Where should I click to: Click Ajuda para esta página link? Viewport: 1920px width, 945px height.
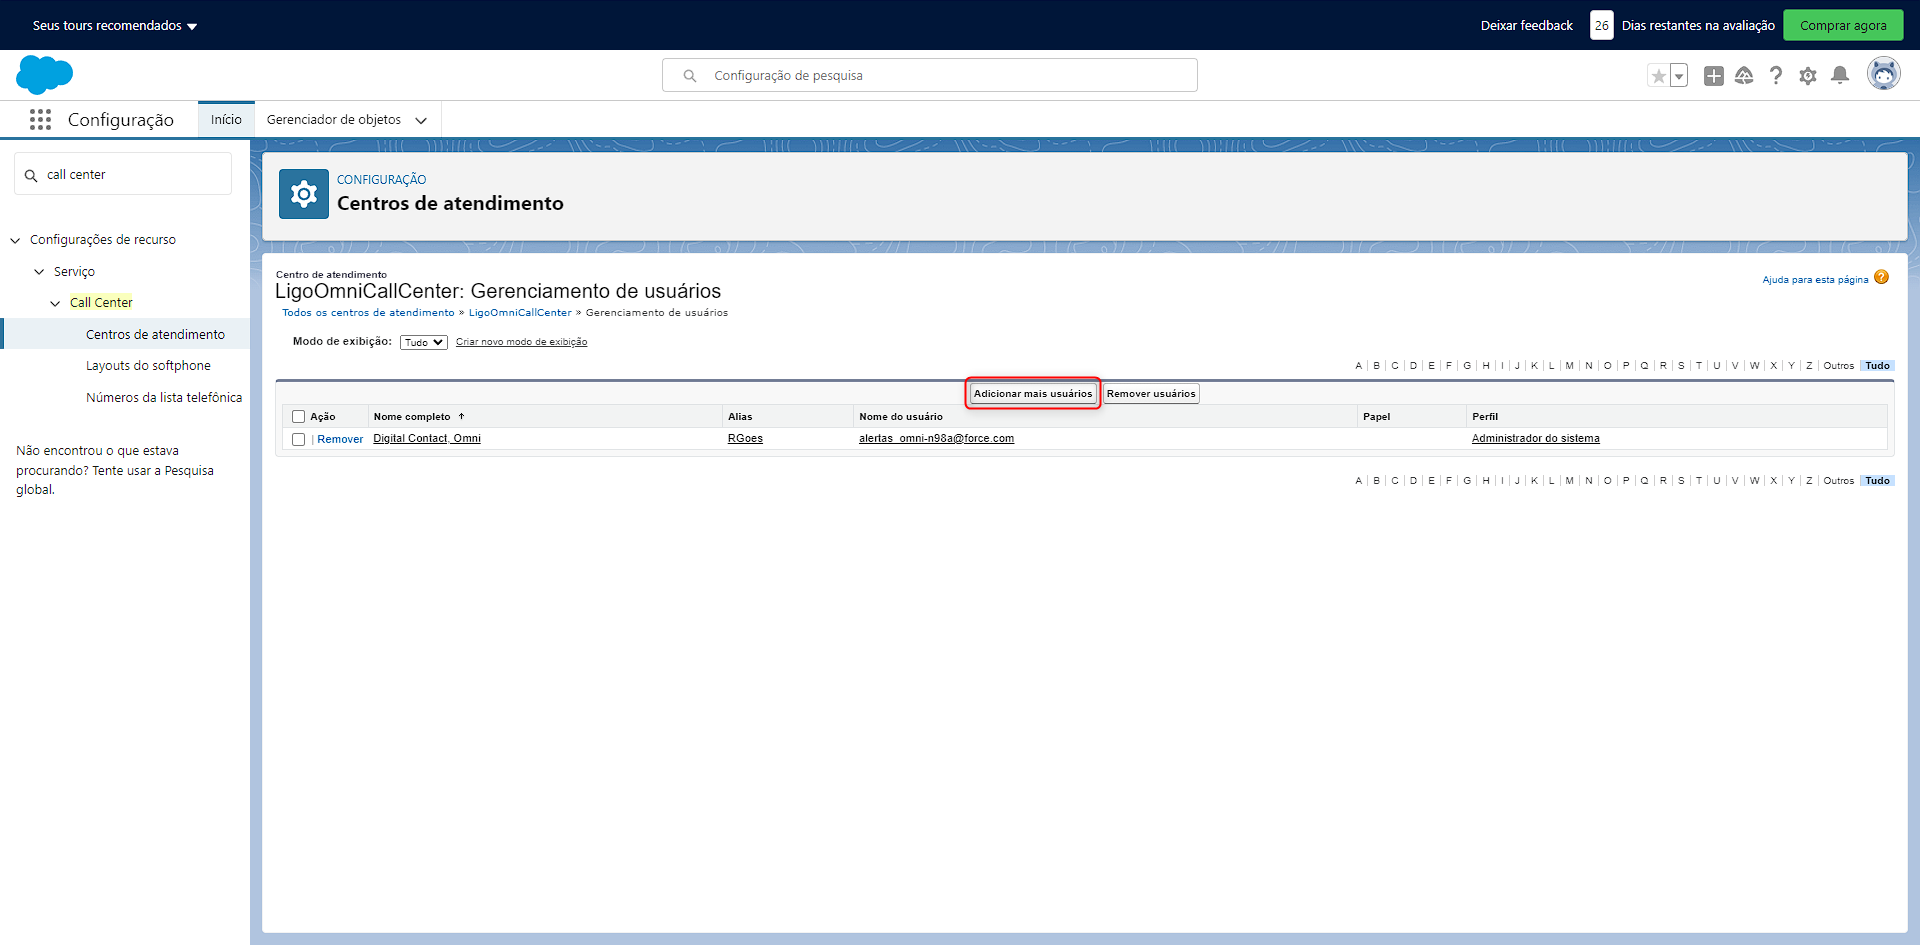coord(1815,280)
